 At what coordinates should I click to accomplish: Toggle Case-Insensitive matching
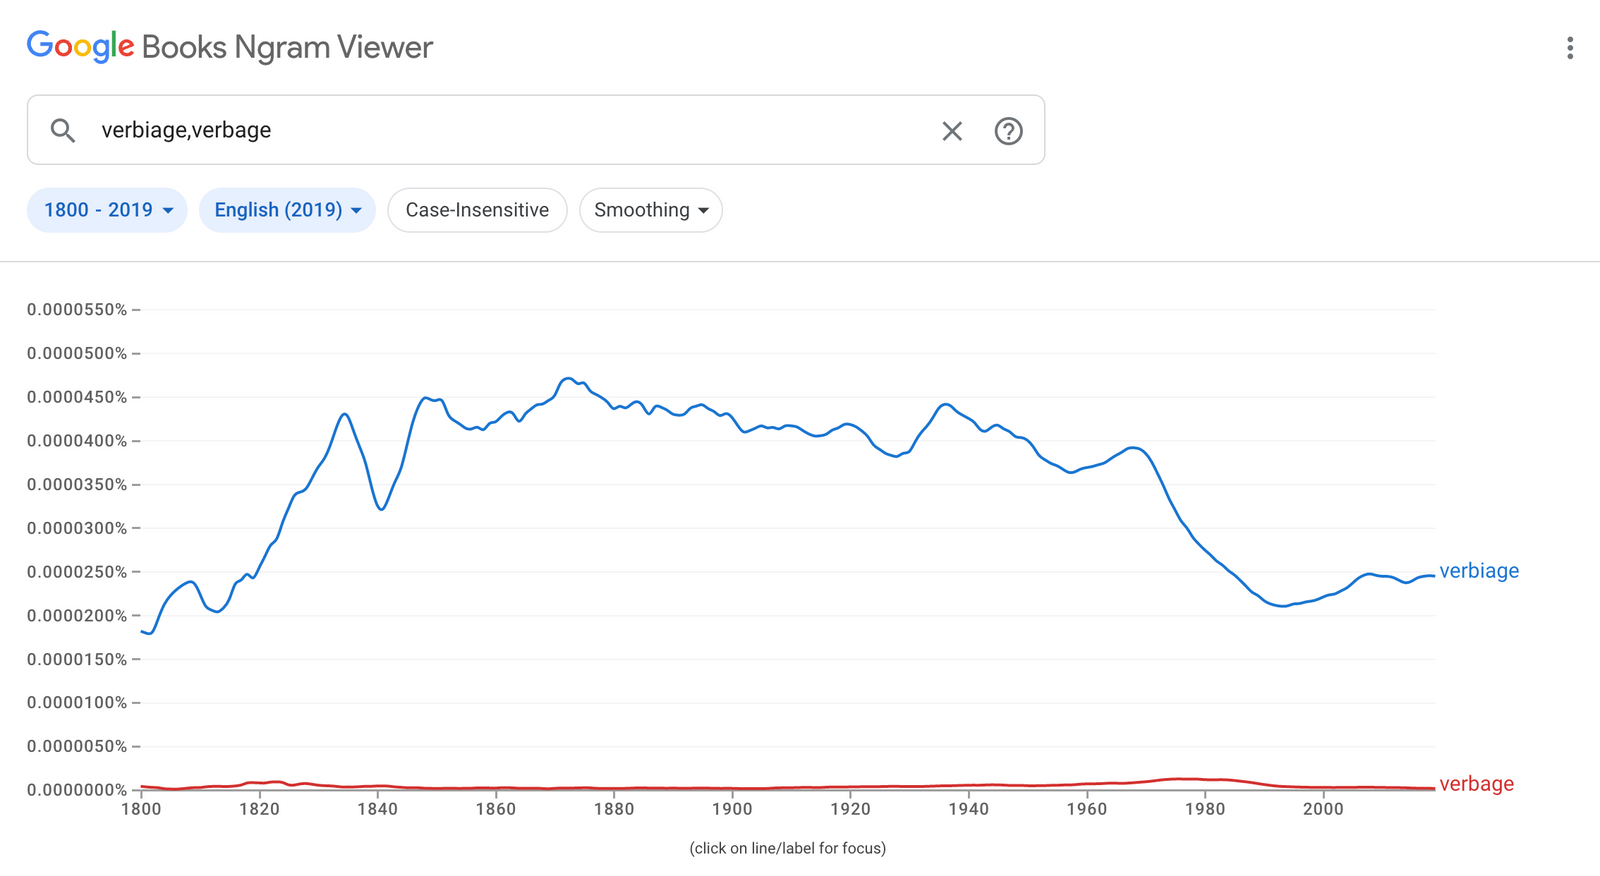coord(477,210)
